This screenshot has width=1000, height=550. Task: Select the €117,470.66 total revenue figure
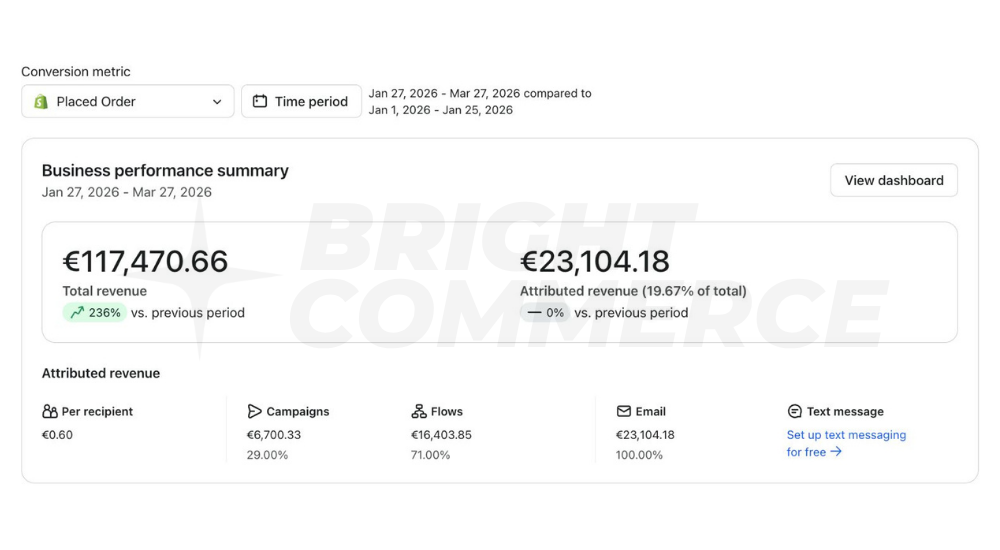[145, 262]
